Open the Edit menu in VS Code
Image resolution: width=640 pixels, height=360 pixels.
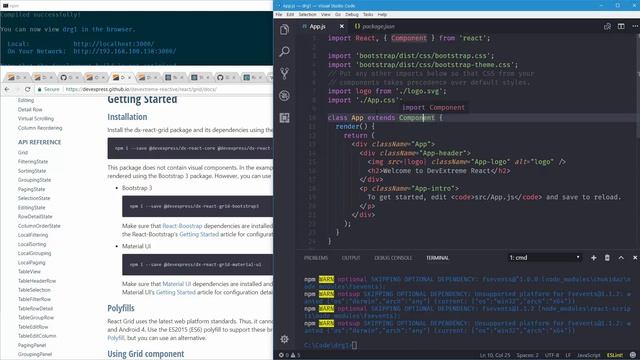[290, 14]
